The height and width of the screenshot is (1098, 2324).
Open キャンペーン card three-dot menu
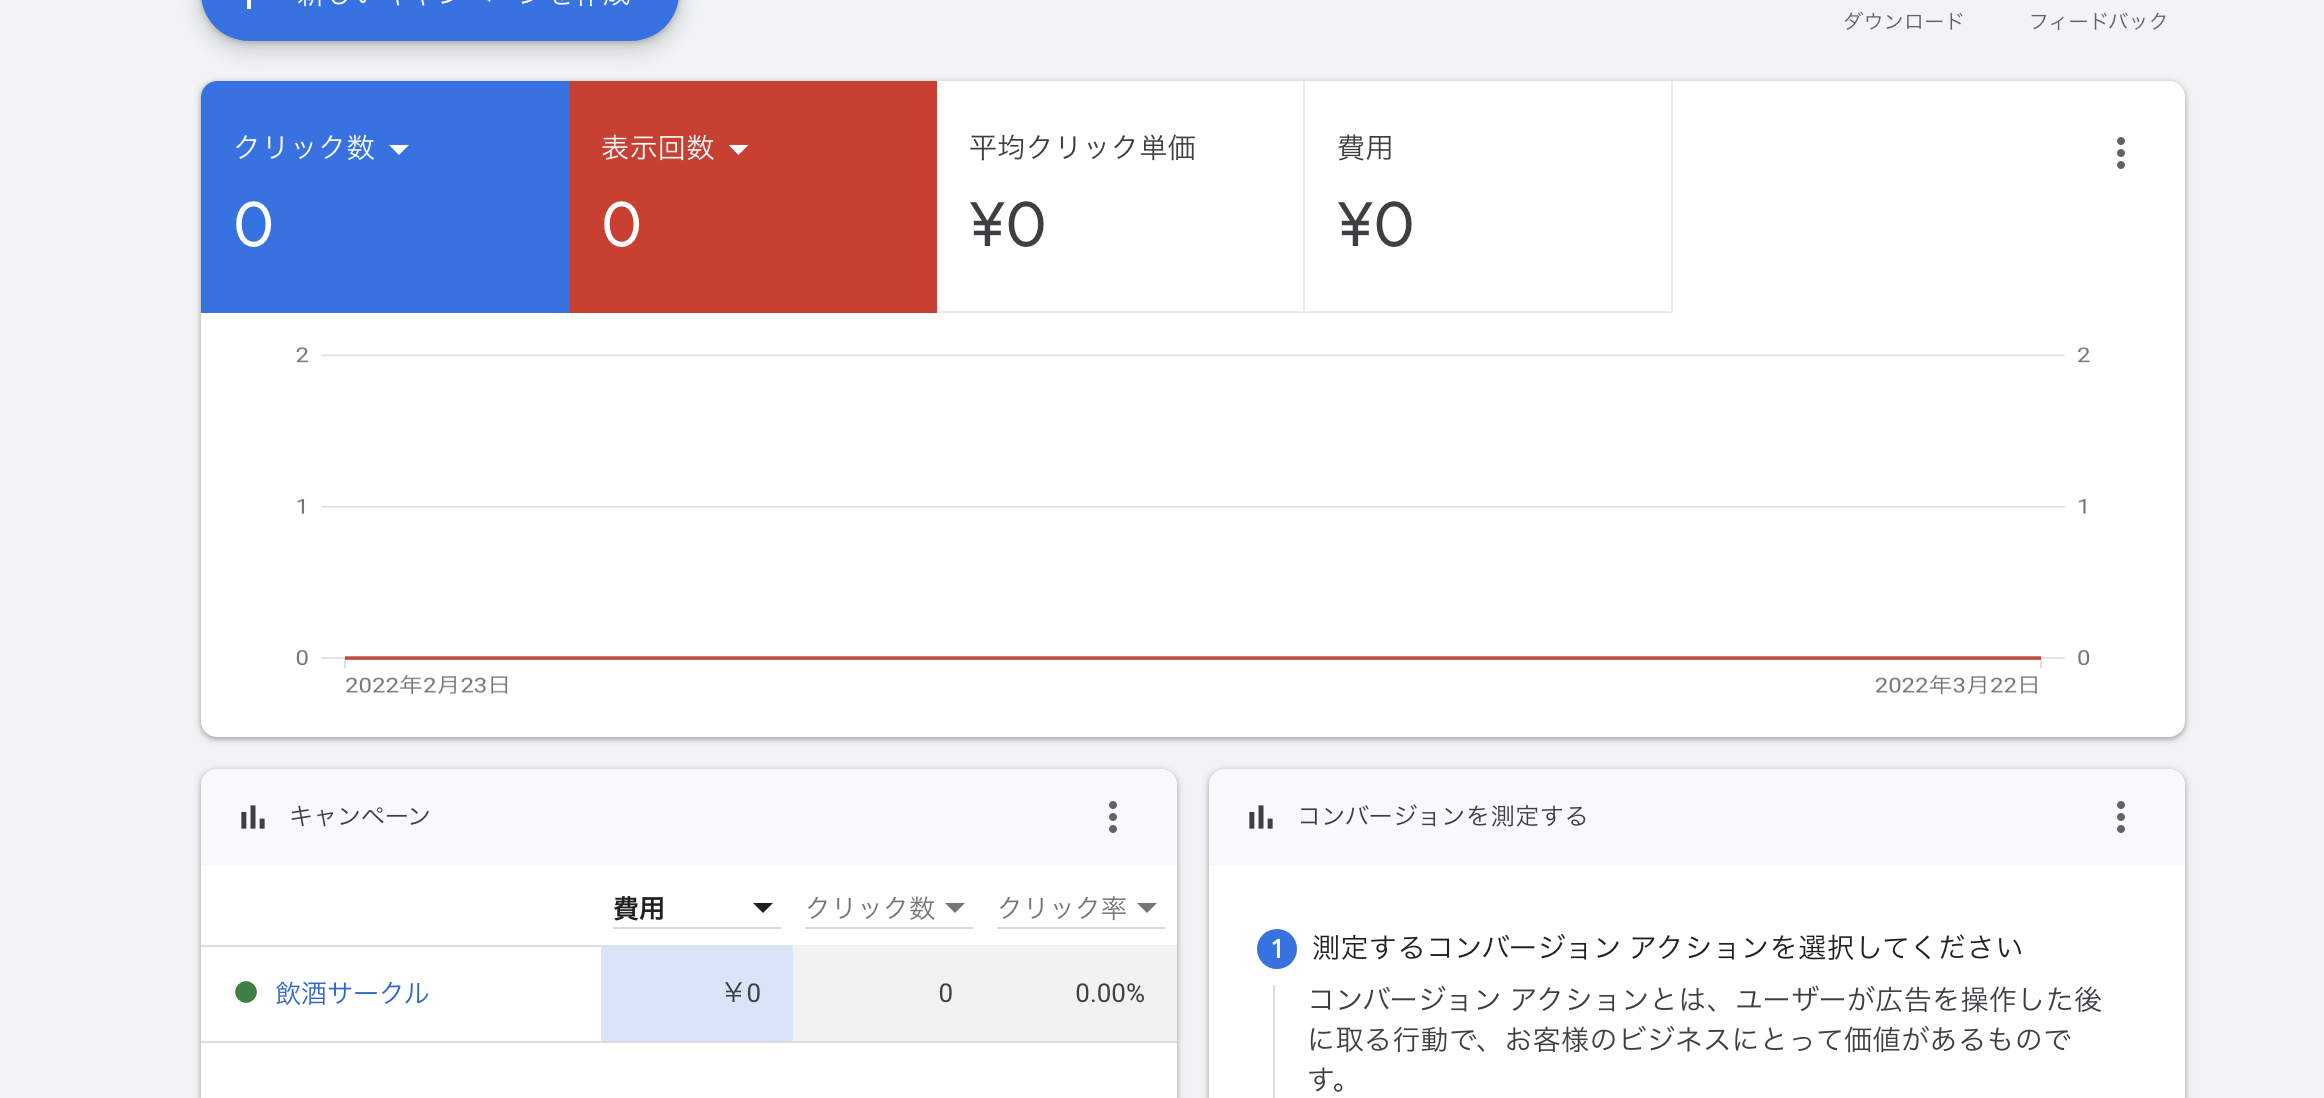coord(1112,817)
